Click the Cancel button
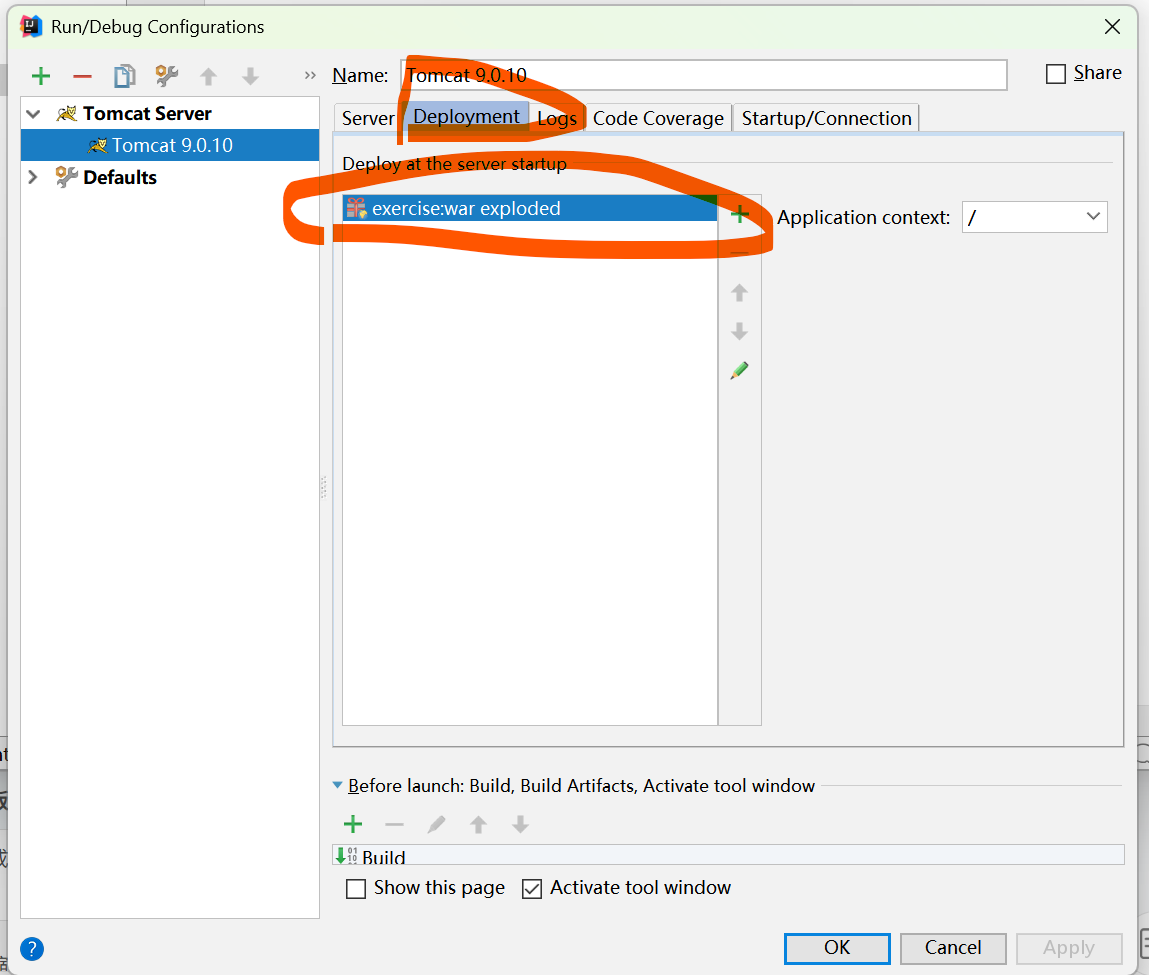Screen dimensions: 1149x975 [953, 948]
